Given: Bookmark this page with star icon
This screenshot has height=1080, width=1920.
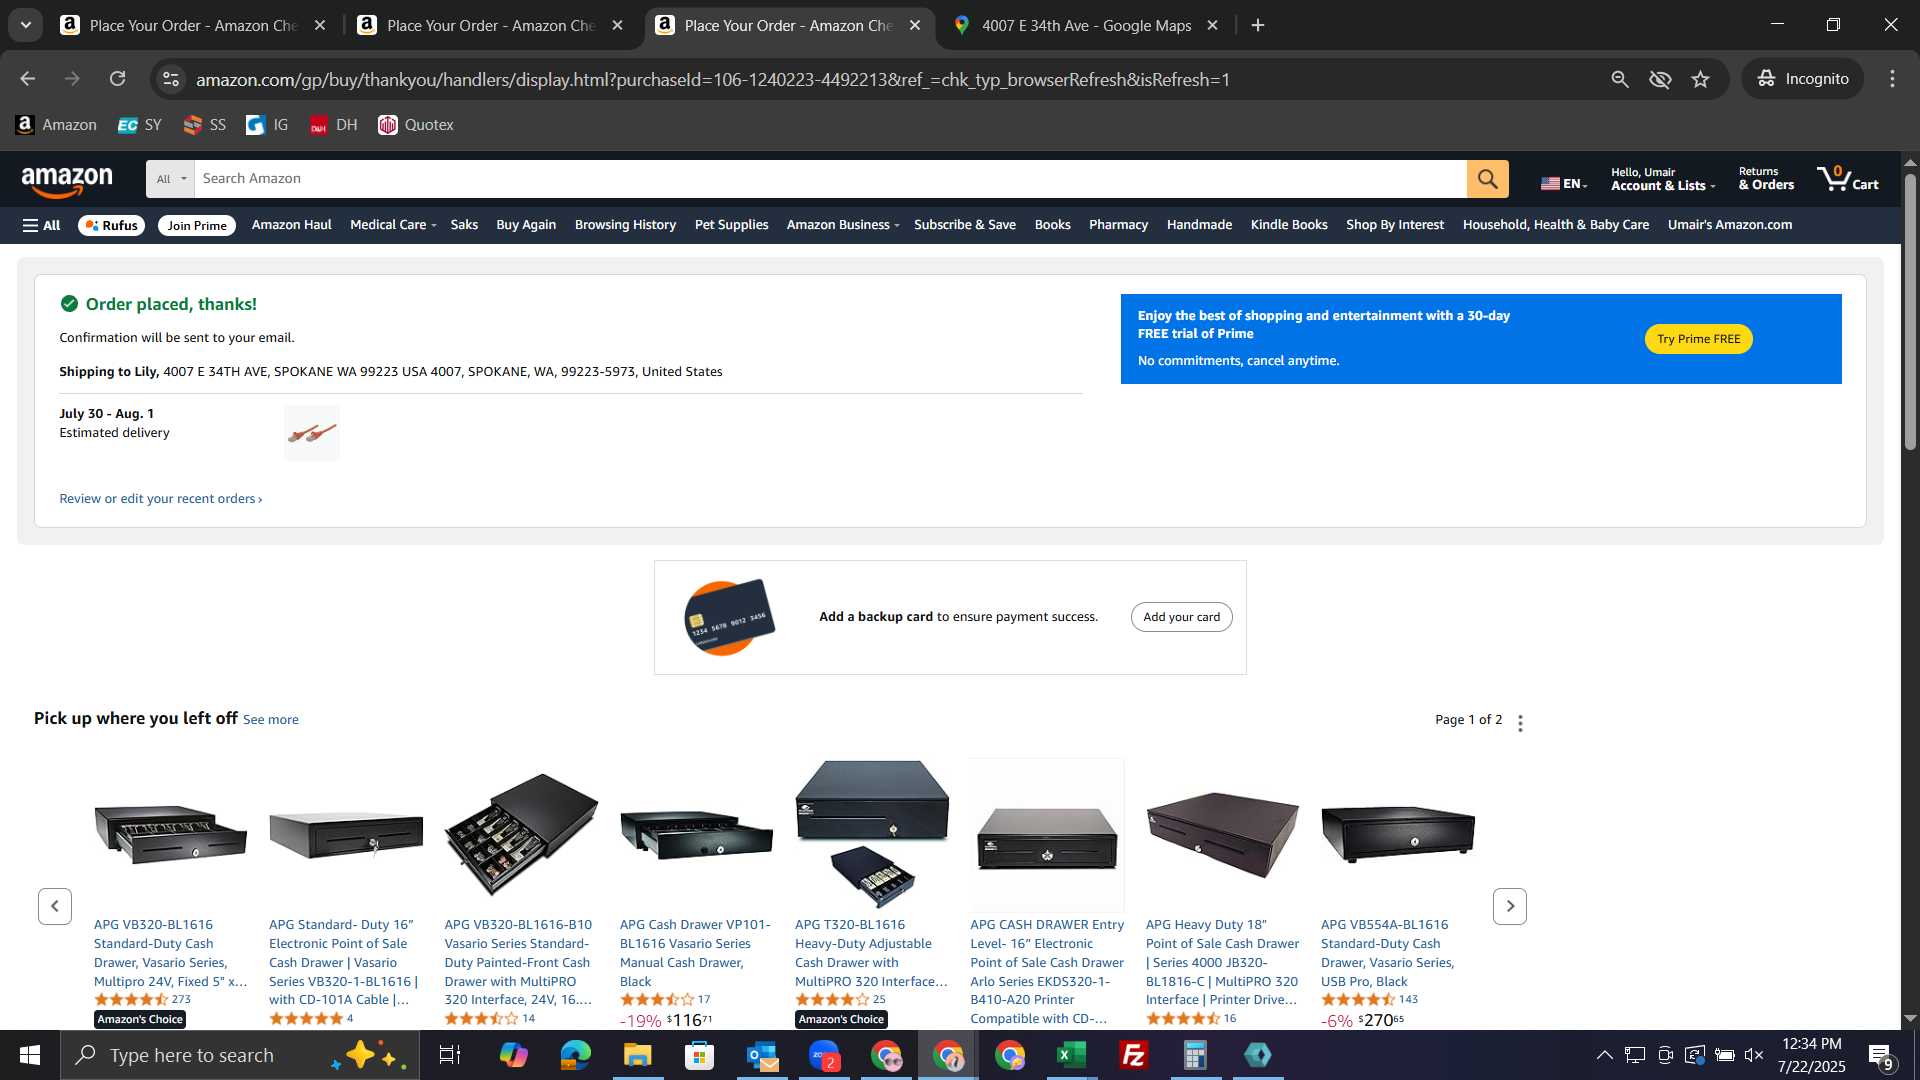Looking at the screenshot, I should click(x=1700, y=79).
